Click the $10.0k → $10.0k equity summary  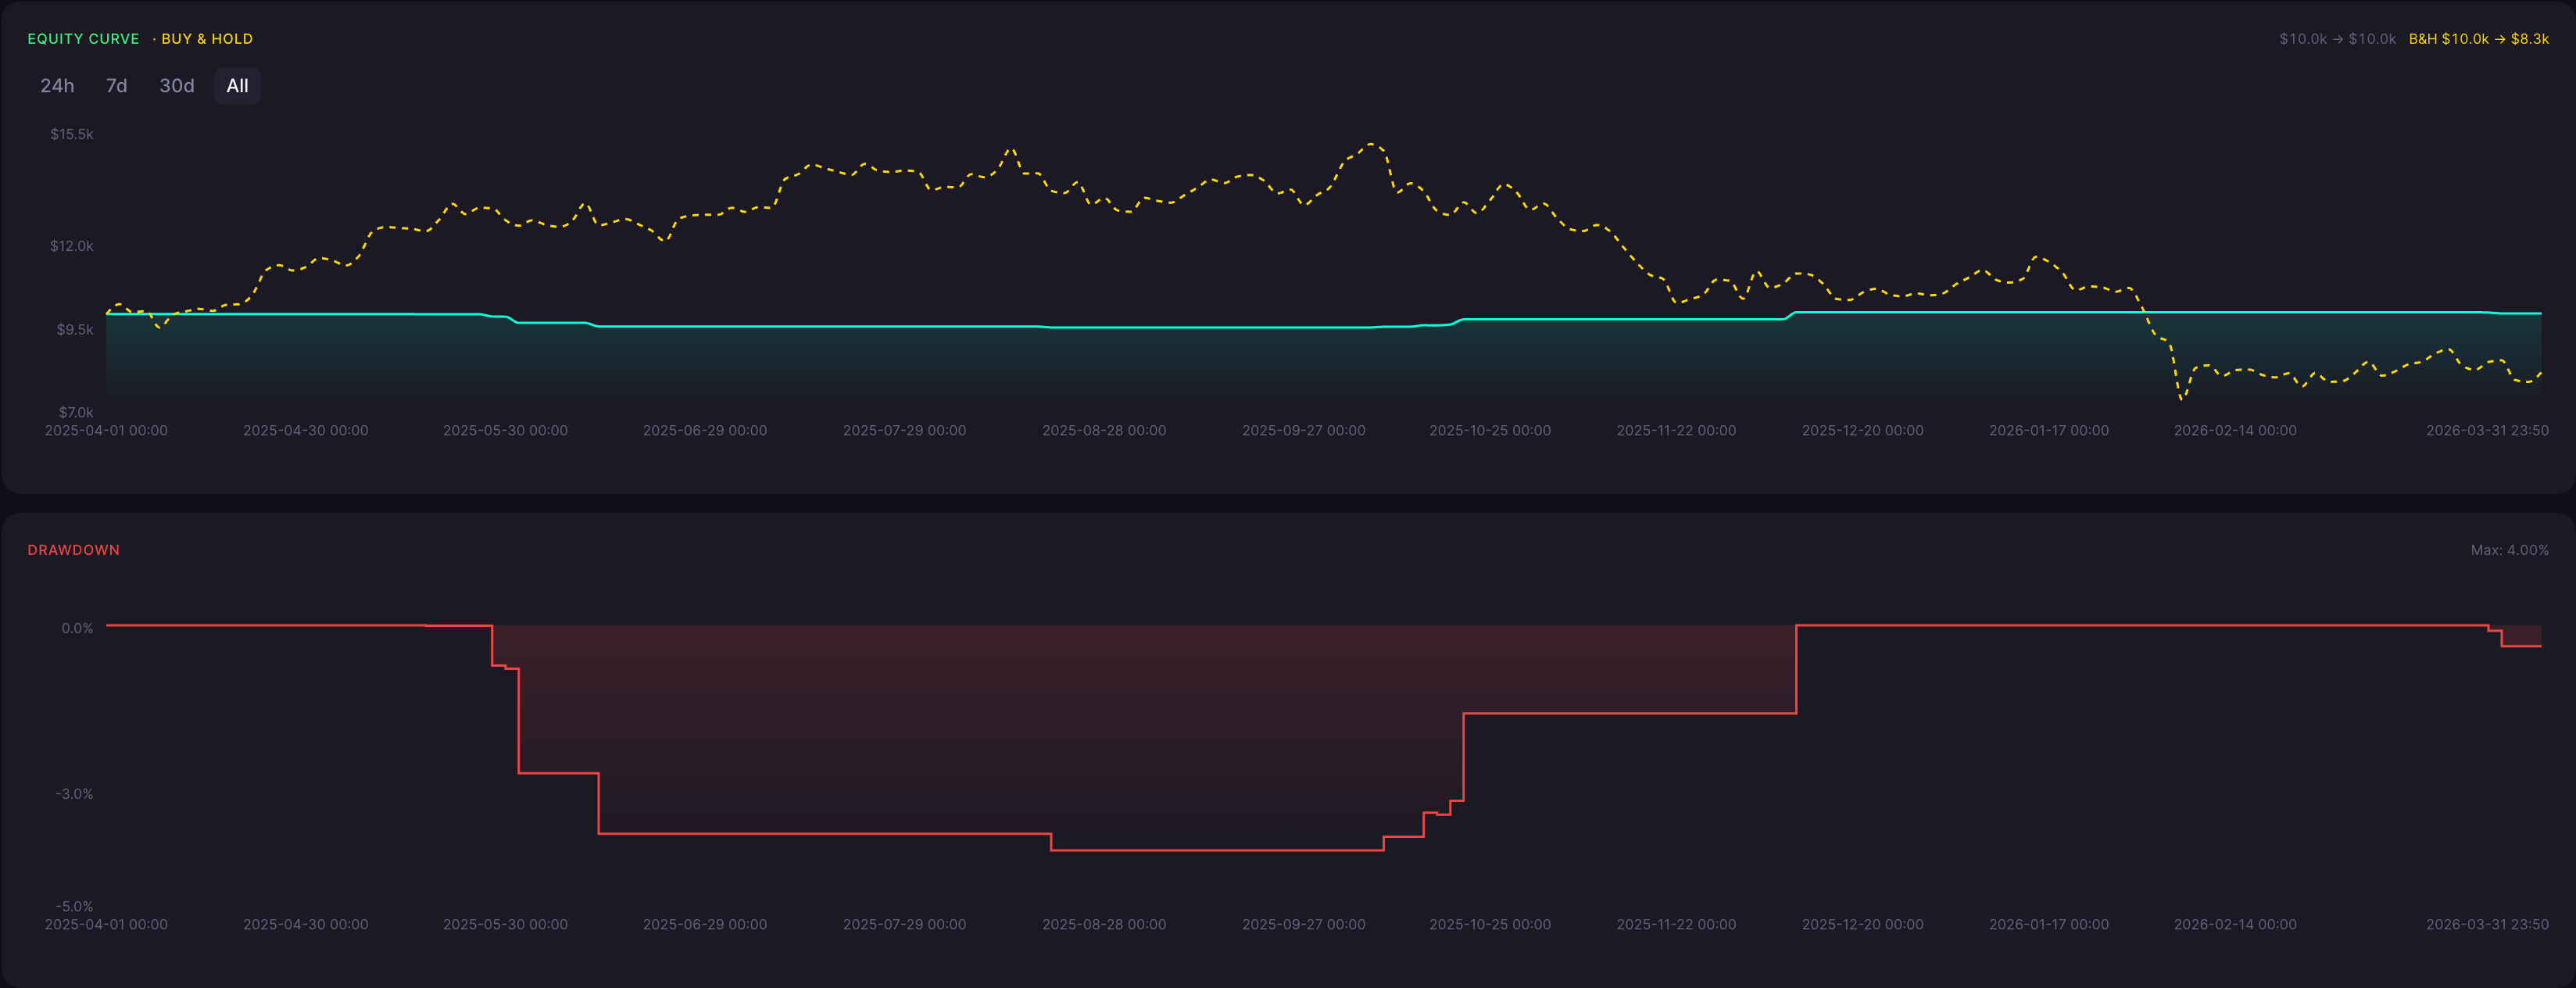pos(2337,39)
